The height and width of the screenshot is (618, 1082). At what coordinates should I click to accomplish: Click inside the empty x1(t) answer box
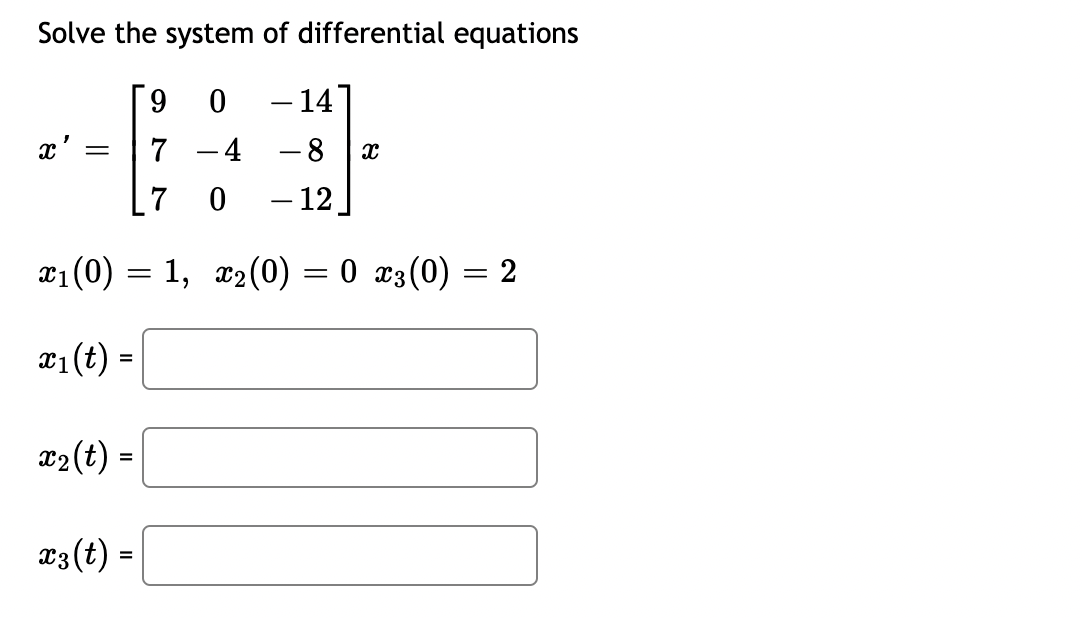340,359
